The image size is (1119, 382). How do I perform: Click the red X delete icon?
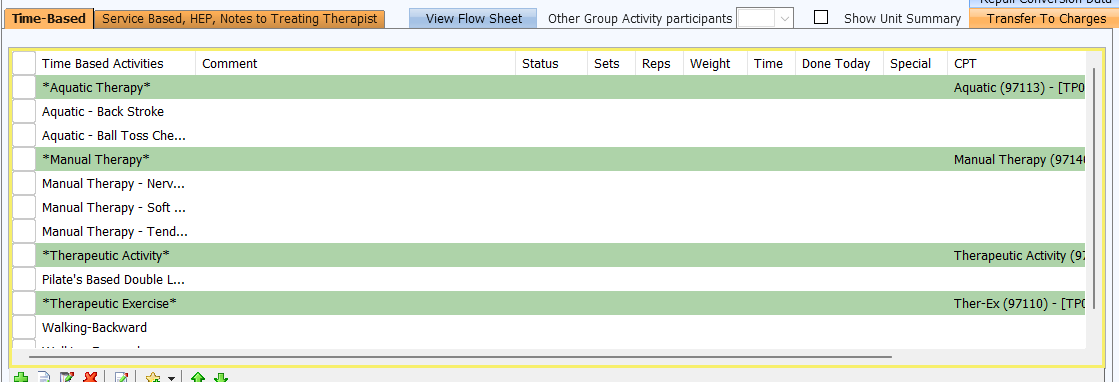click(90, 378)
